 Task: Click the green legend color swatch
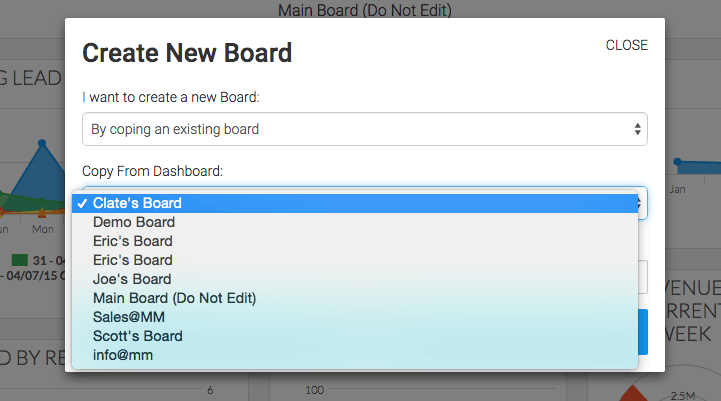pos(20,260)
